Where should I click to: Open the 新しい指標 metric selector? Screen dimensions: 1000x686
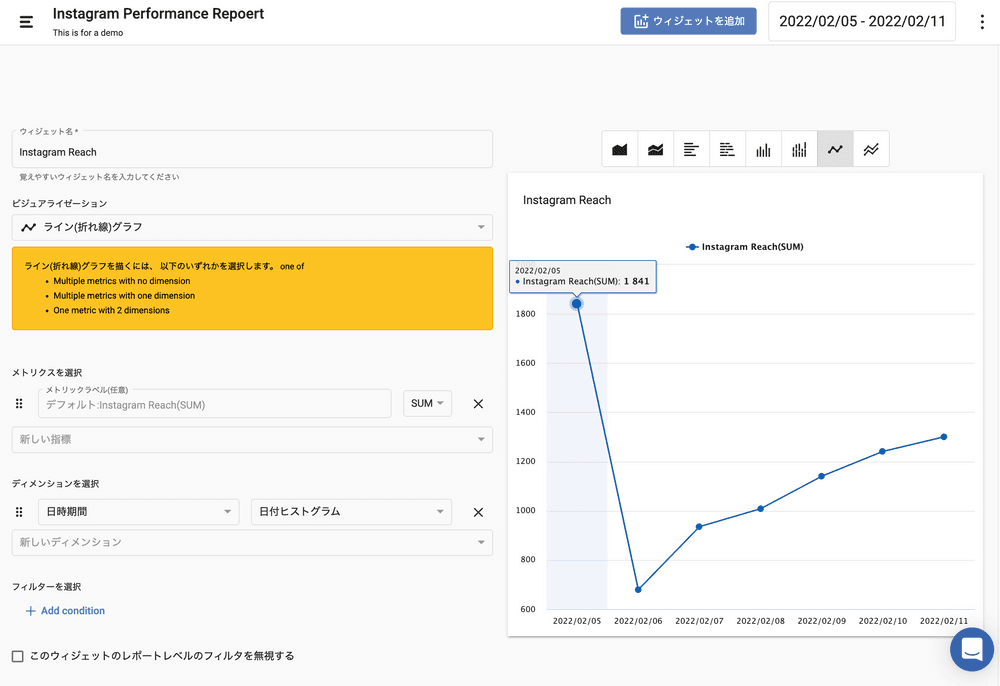[x=252, y=439]
